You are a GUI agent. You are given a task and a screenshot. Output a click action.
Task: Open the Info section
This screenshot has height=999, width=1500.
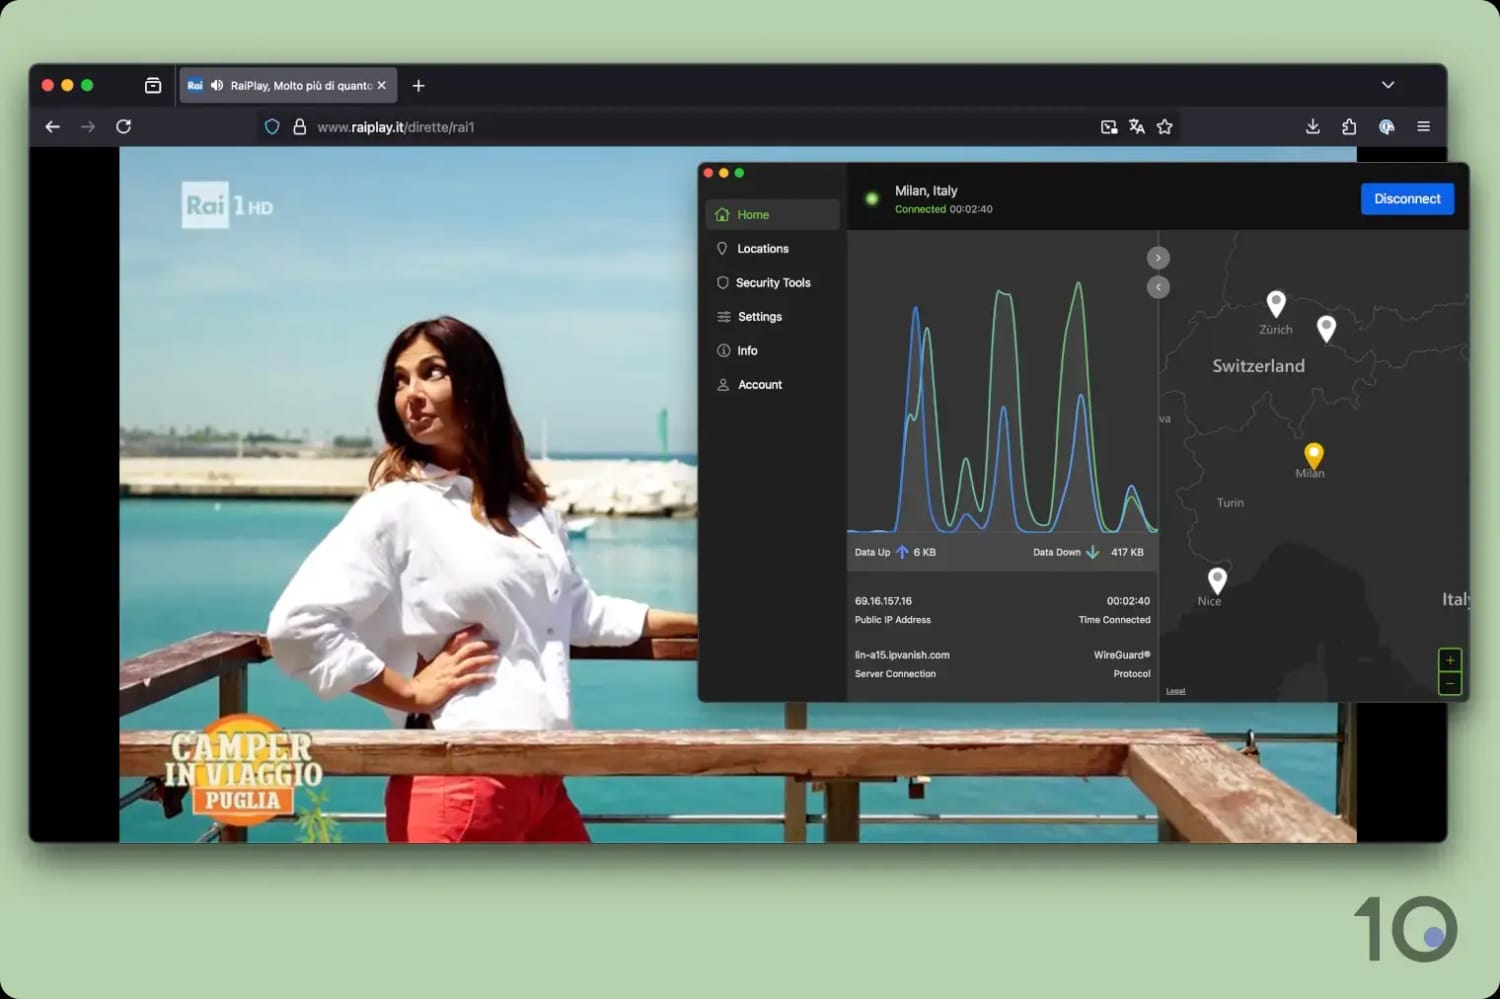(x=772, y=351)
